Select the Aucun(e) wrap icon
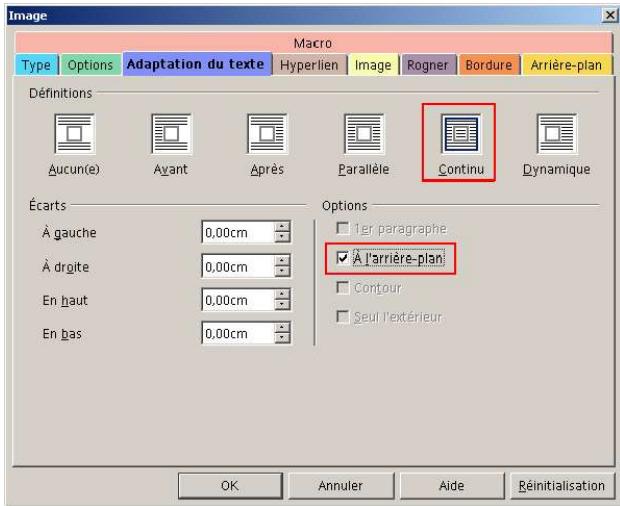This screenshot has width=620, height=506. pos(74,134)
